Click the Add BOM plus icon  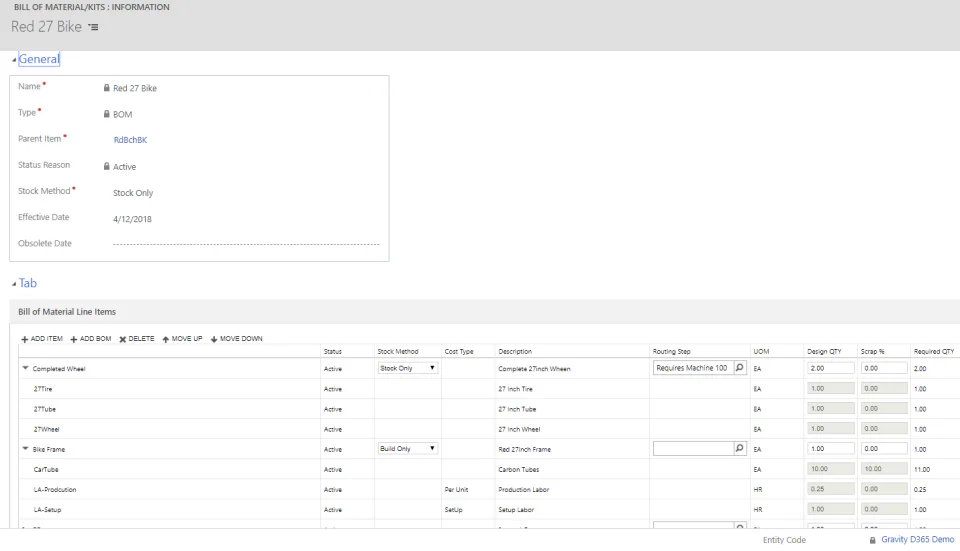[73, 339]
